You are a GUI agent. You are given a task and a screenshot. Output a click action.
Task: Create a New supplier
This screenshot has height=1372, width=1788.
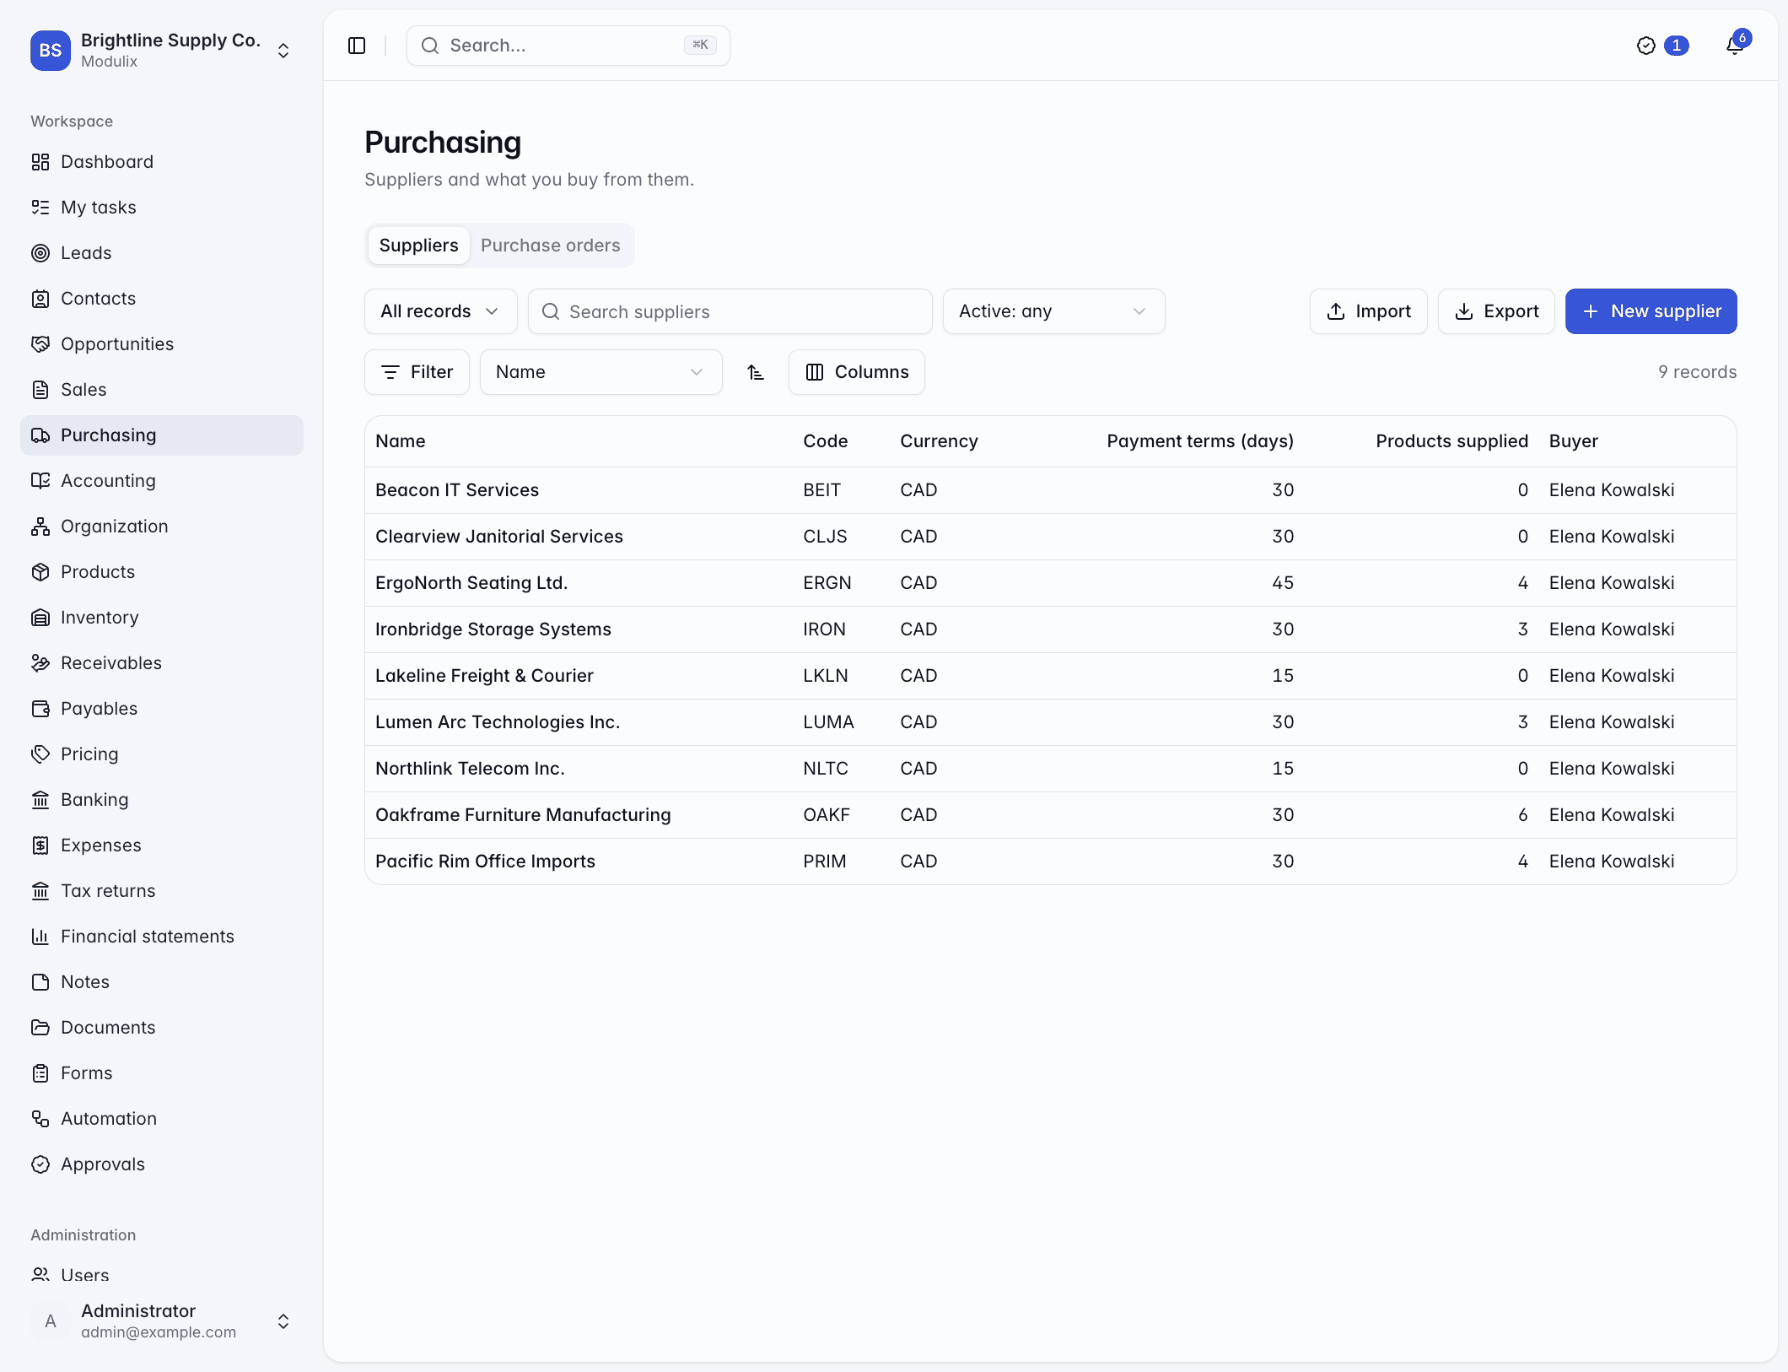[x=1650, y=311]
